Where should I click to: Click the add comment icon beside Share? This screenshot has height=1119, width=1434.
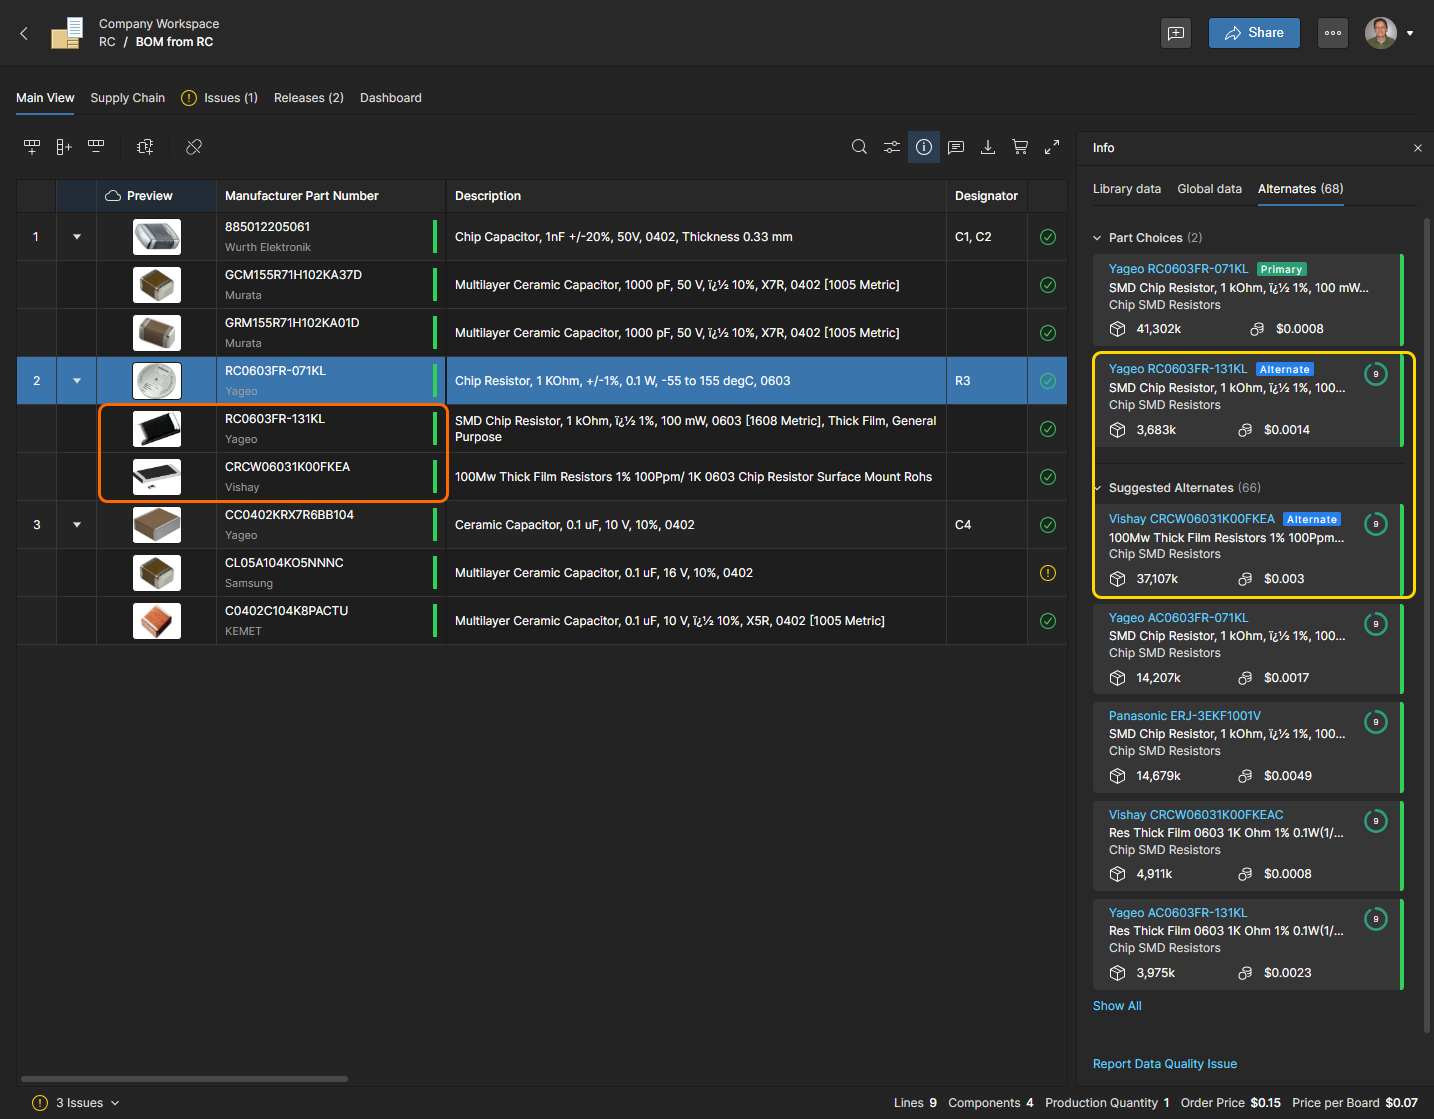(x=1176, y=33)
